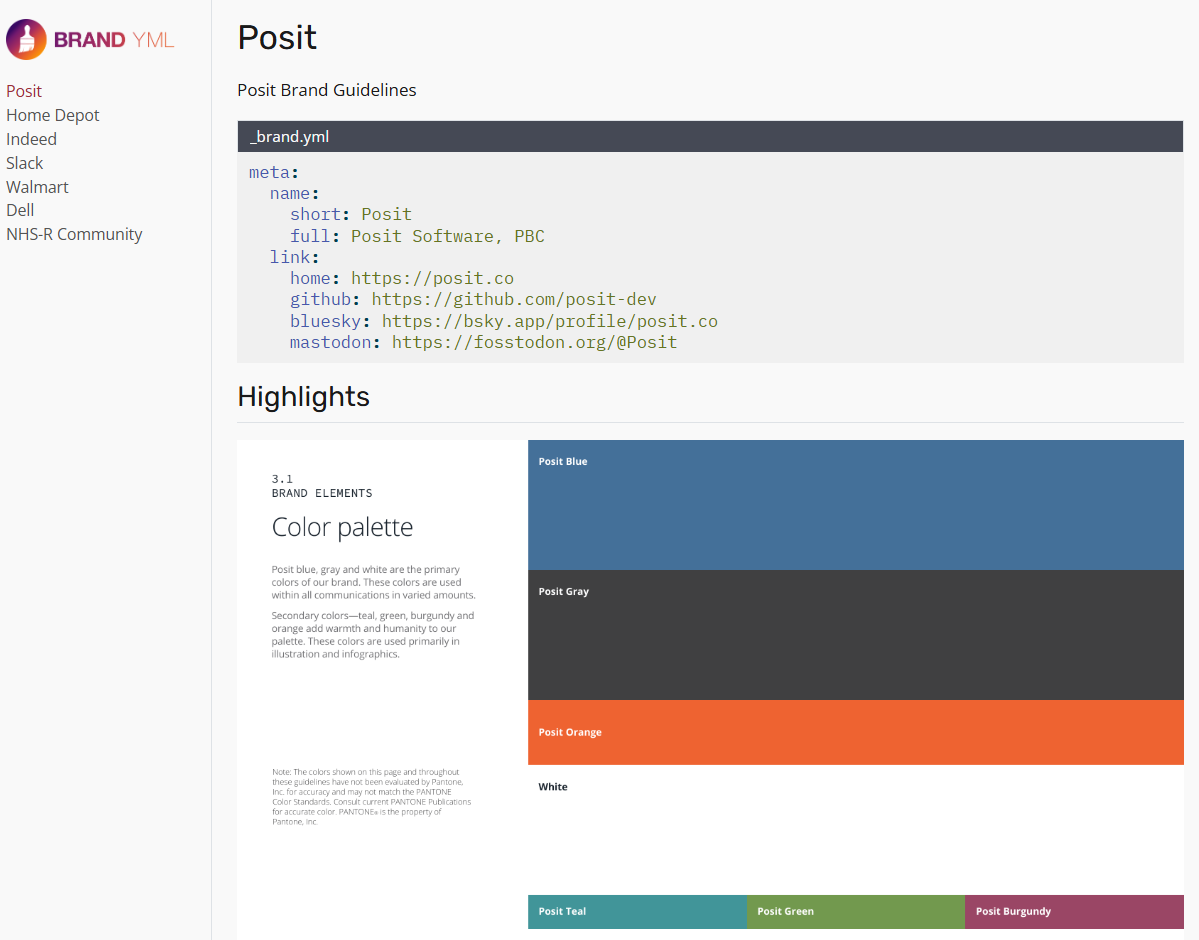
Task: Click the Mastodon fosstodon URL
Action: 534,342
